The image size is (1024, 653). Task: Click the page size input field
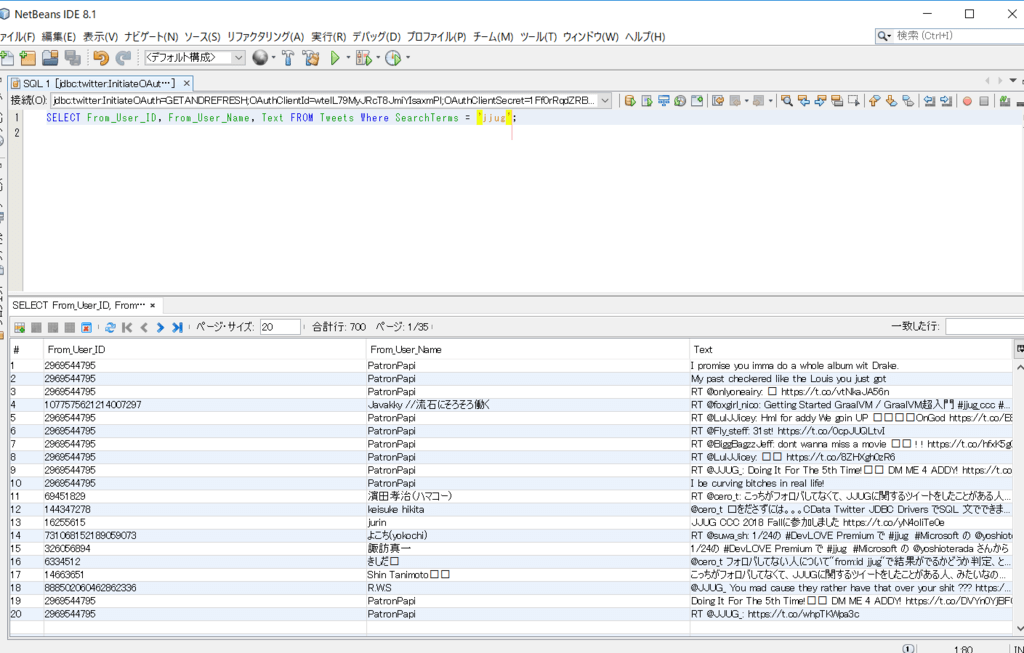[280, 327]
